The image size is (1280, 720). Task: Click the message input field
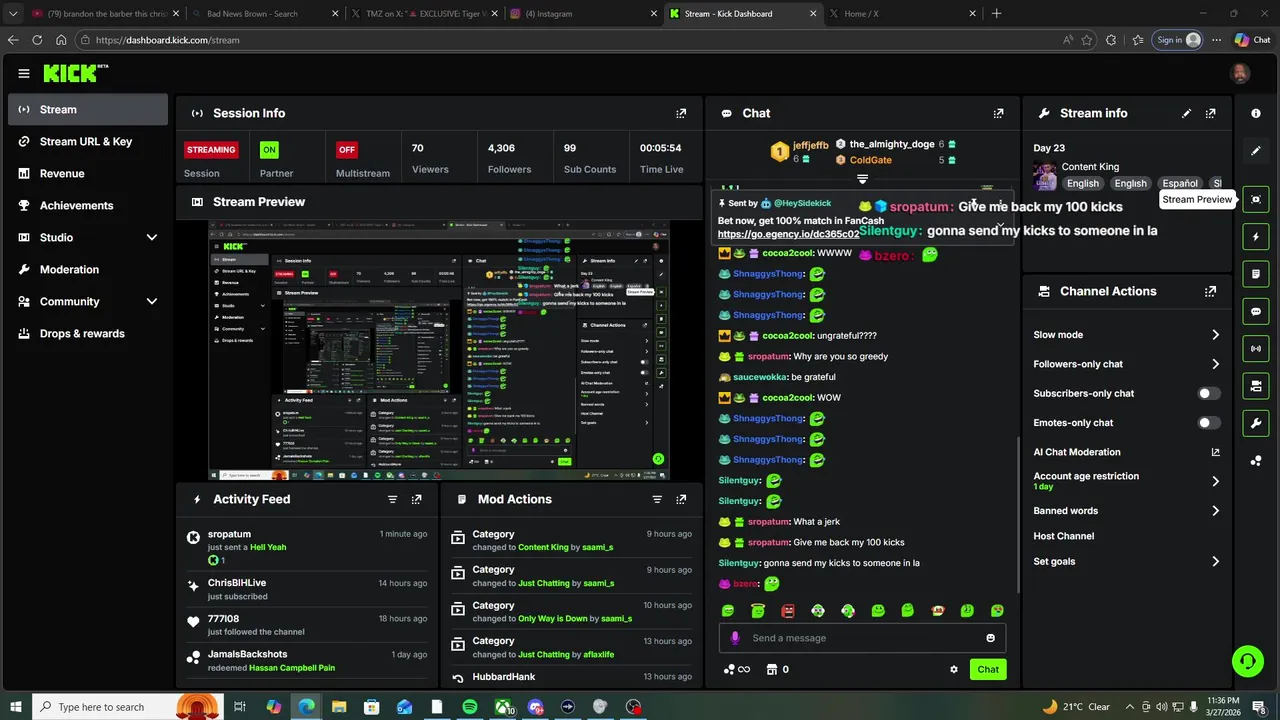point(862,638)
